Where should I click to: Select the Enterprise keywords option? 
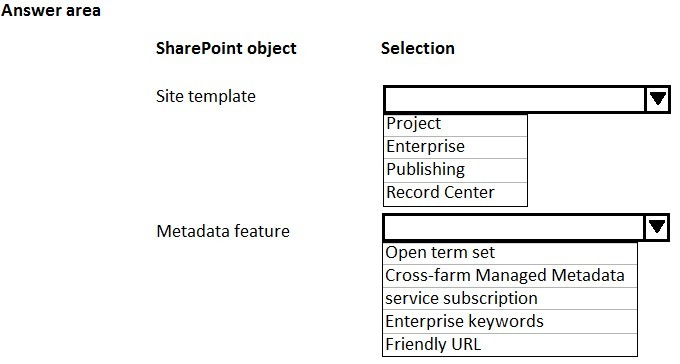point(510,321)
